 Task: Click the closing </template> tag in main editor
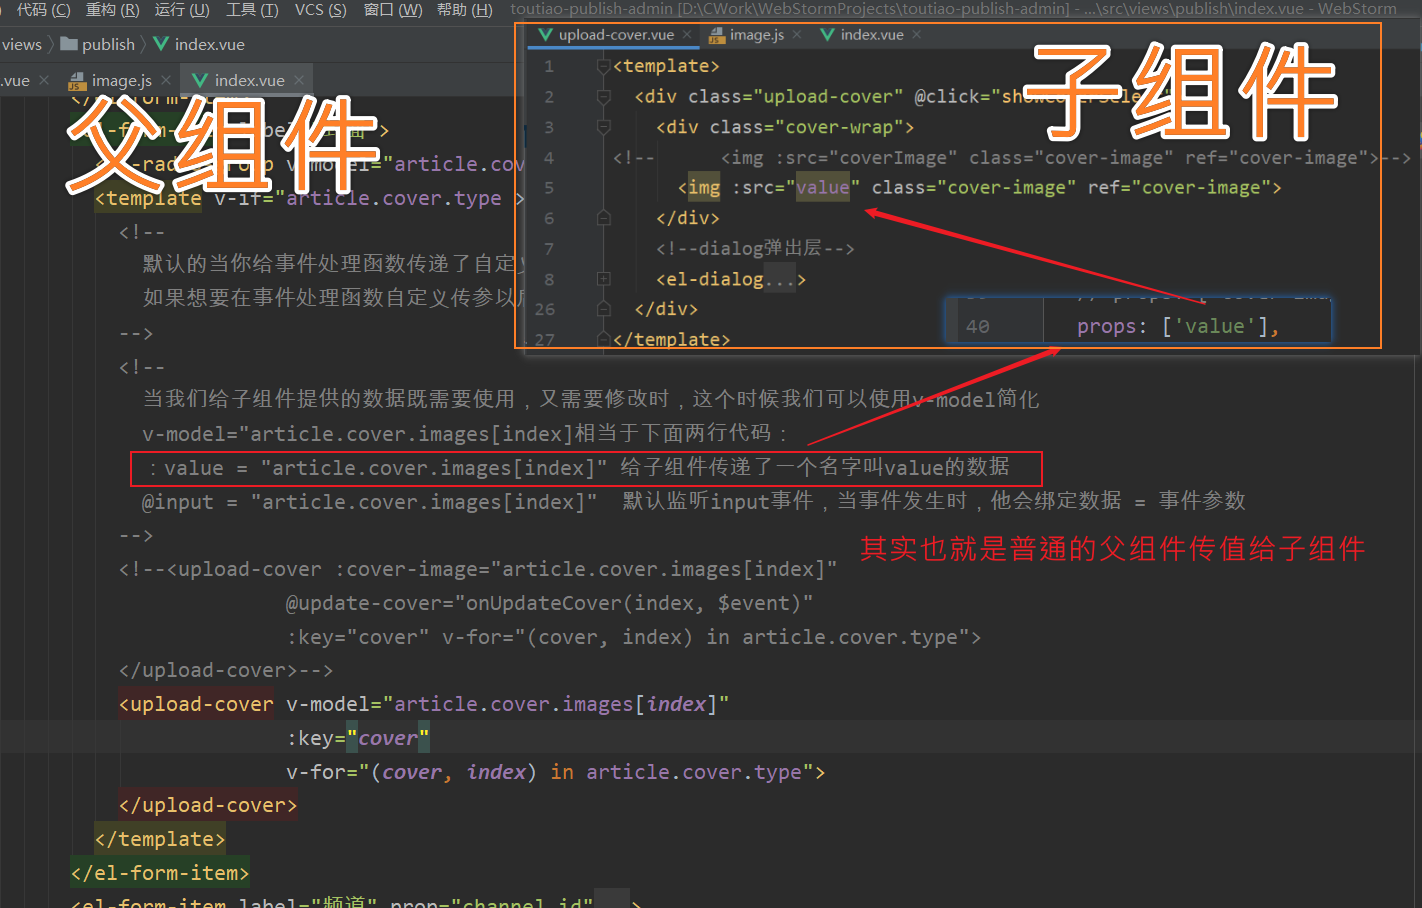point(160,839)
